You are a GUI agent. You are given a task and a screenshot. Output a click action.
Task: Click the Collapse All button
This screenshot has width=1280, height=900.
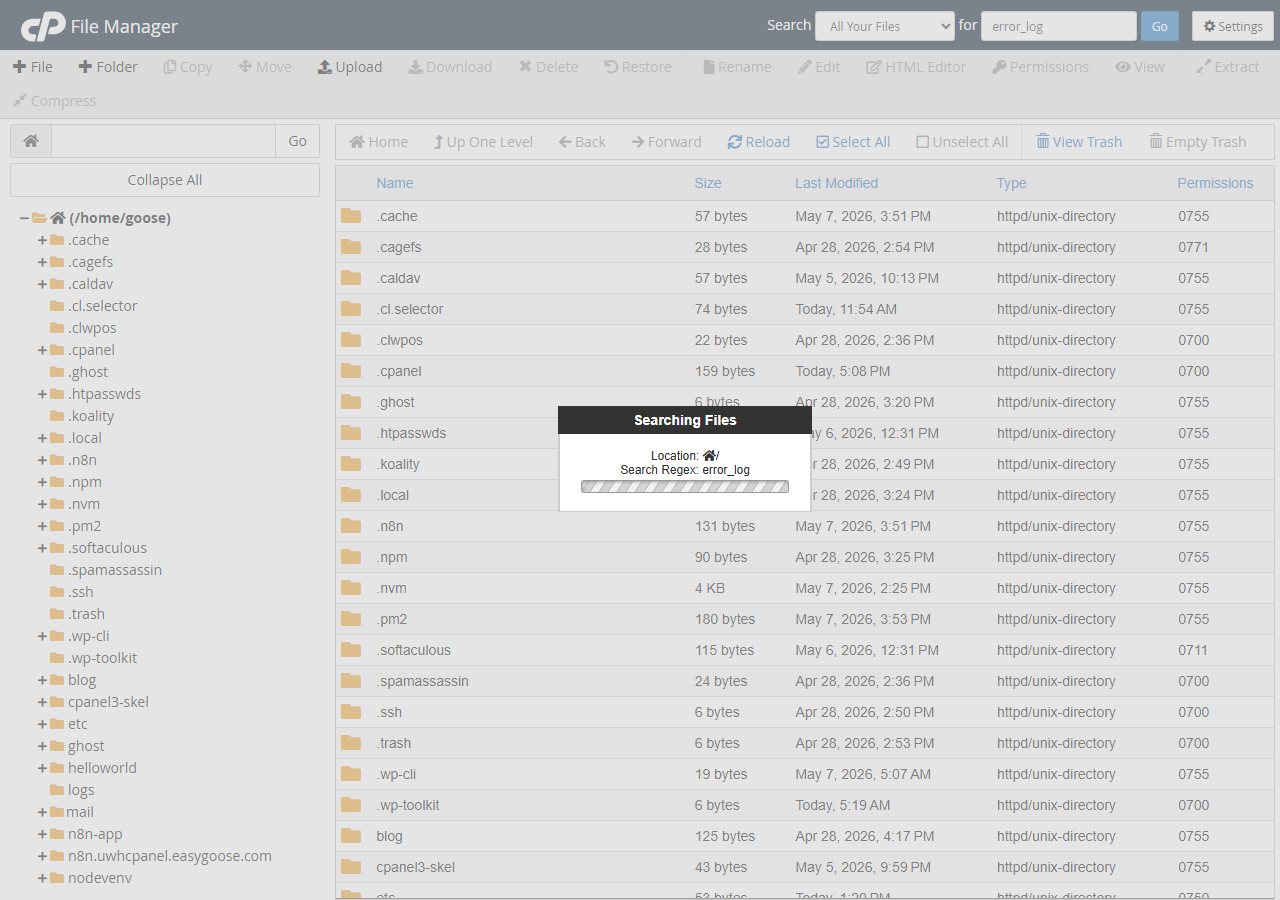tap(165, 180)
